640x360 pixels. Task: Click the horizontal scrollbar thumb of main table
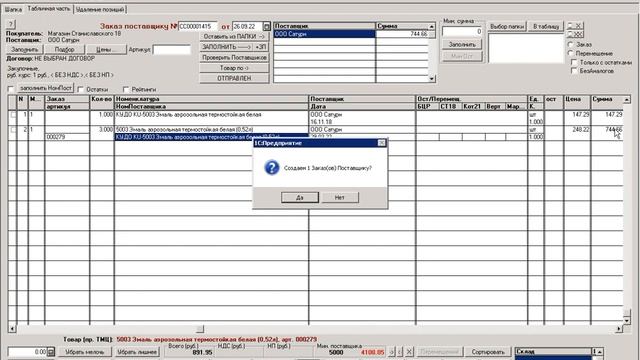pyautogui.click(x=200, y=329)
